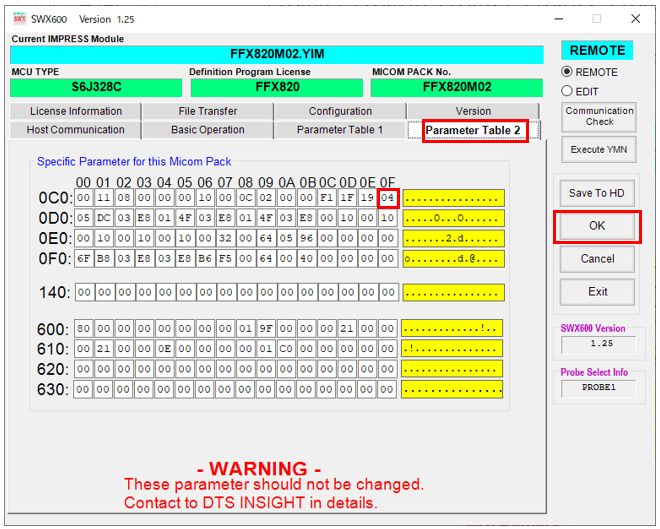The width and height of the screenshot is (660, 529).
Task: Click the SWX600 title bar app icon
Action: click(19, 19)
